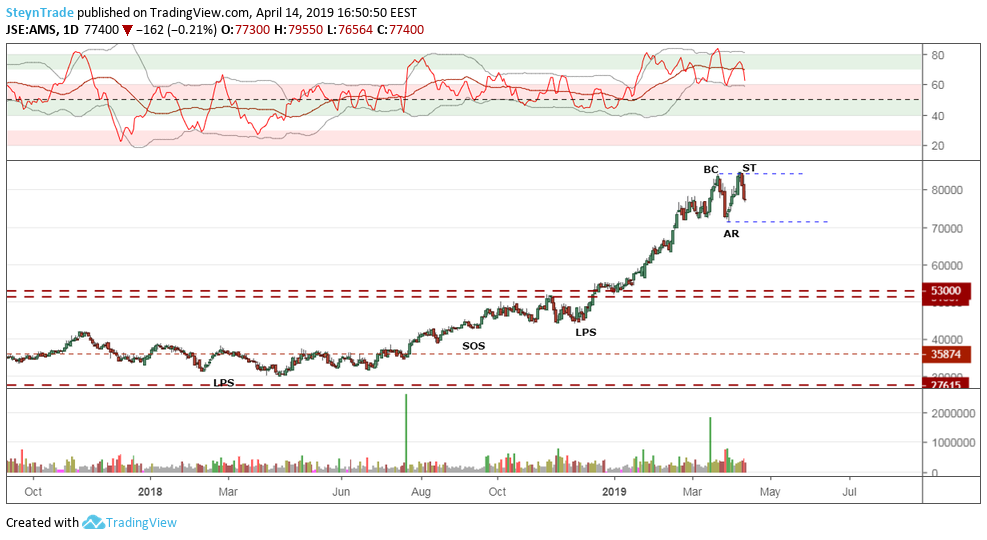Viewport: 987px width, 540px height.
Task: Open the SteynTrade author link
Action: 40,13
